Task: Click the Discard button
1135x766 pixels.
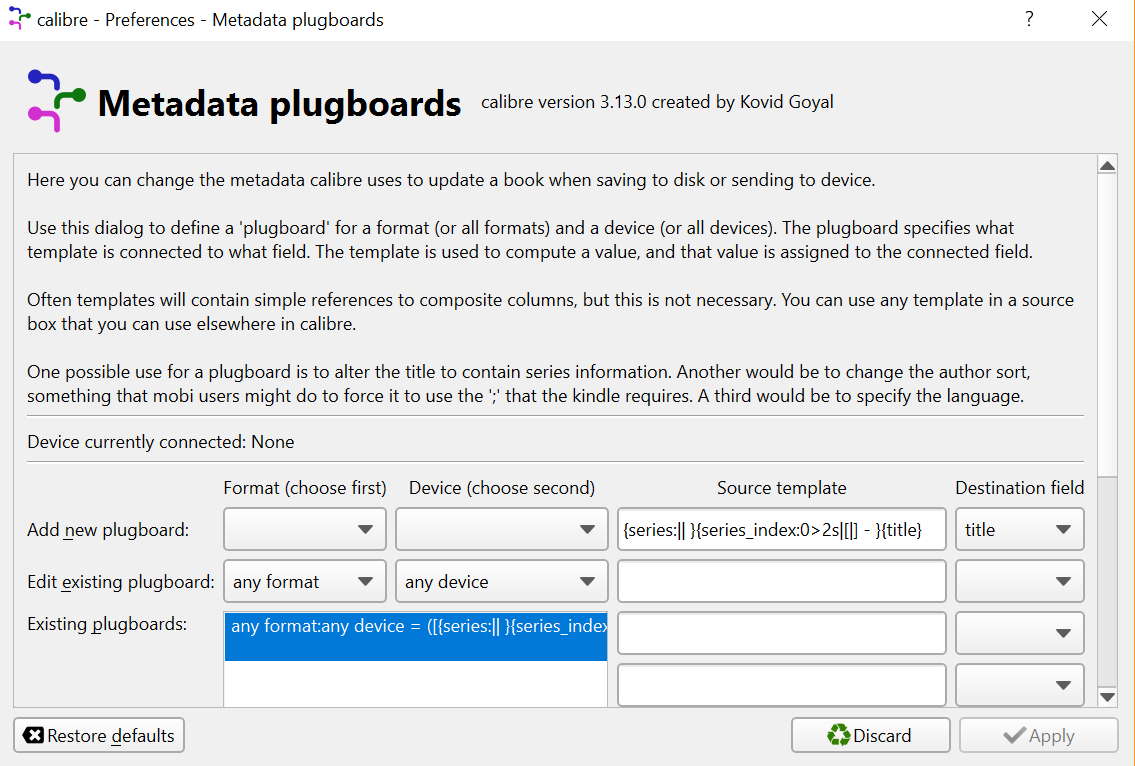Action: click(x=870, y=736)
